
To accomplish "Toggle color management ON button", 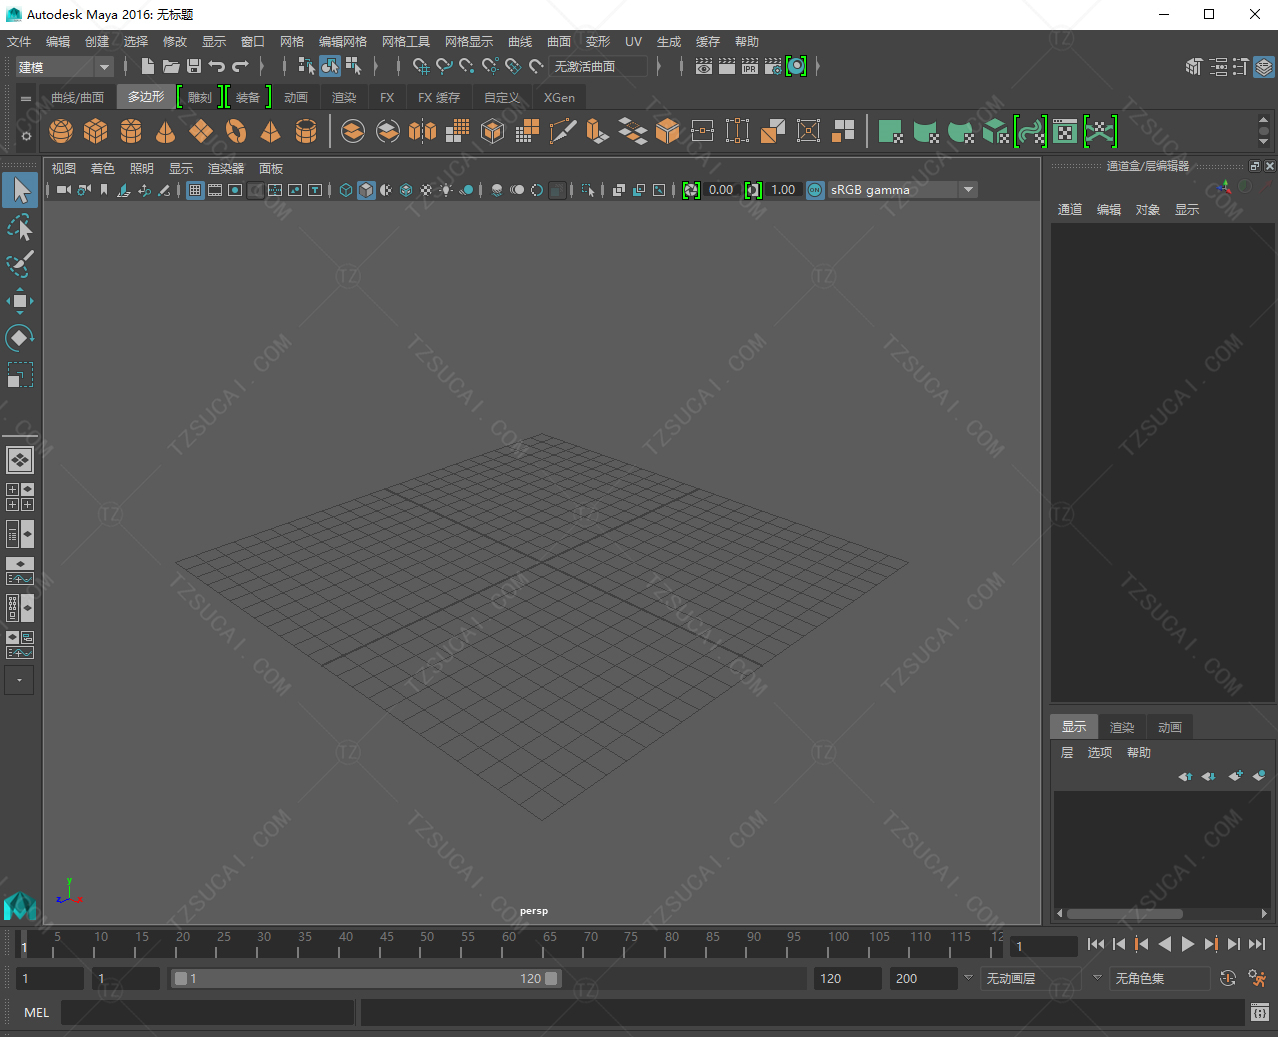I will click(815, 190).
